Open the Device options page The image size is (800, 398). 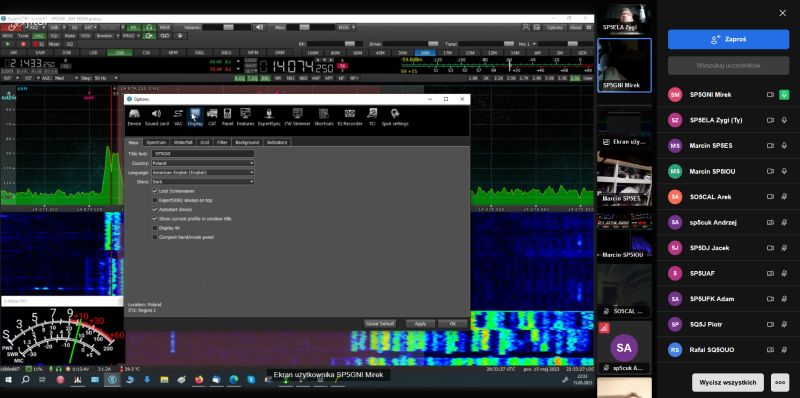pos(134,117)
